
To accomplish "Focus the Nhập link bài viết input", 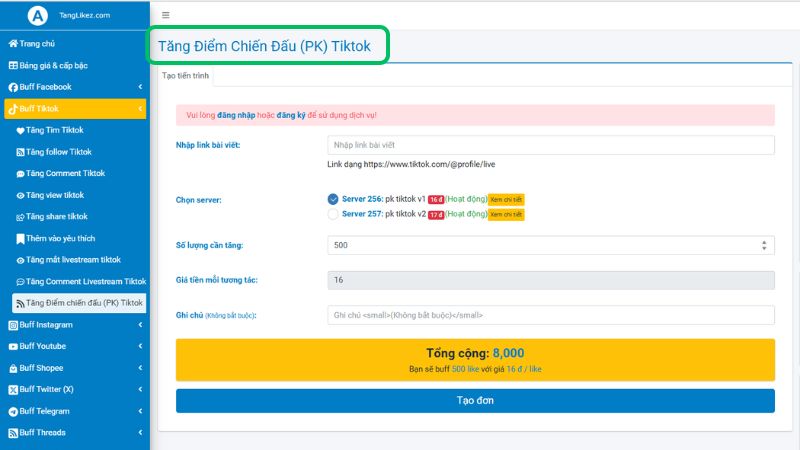I will 551,145.
